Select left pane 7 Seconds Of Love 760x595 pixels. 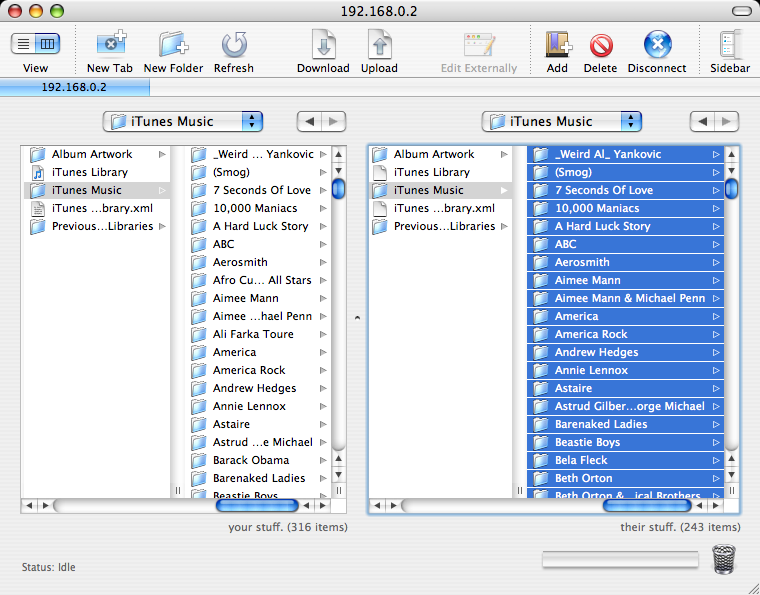258,190
